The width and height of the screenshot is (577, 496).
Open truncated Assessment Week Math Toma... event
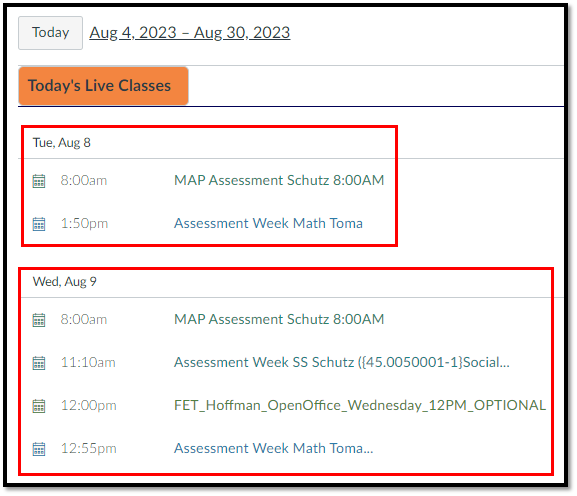tap(273, 449)
